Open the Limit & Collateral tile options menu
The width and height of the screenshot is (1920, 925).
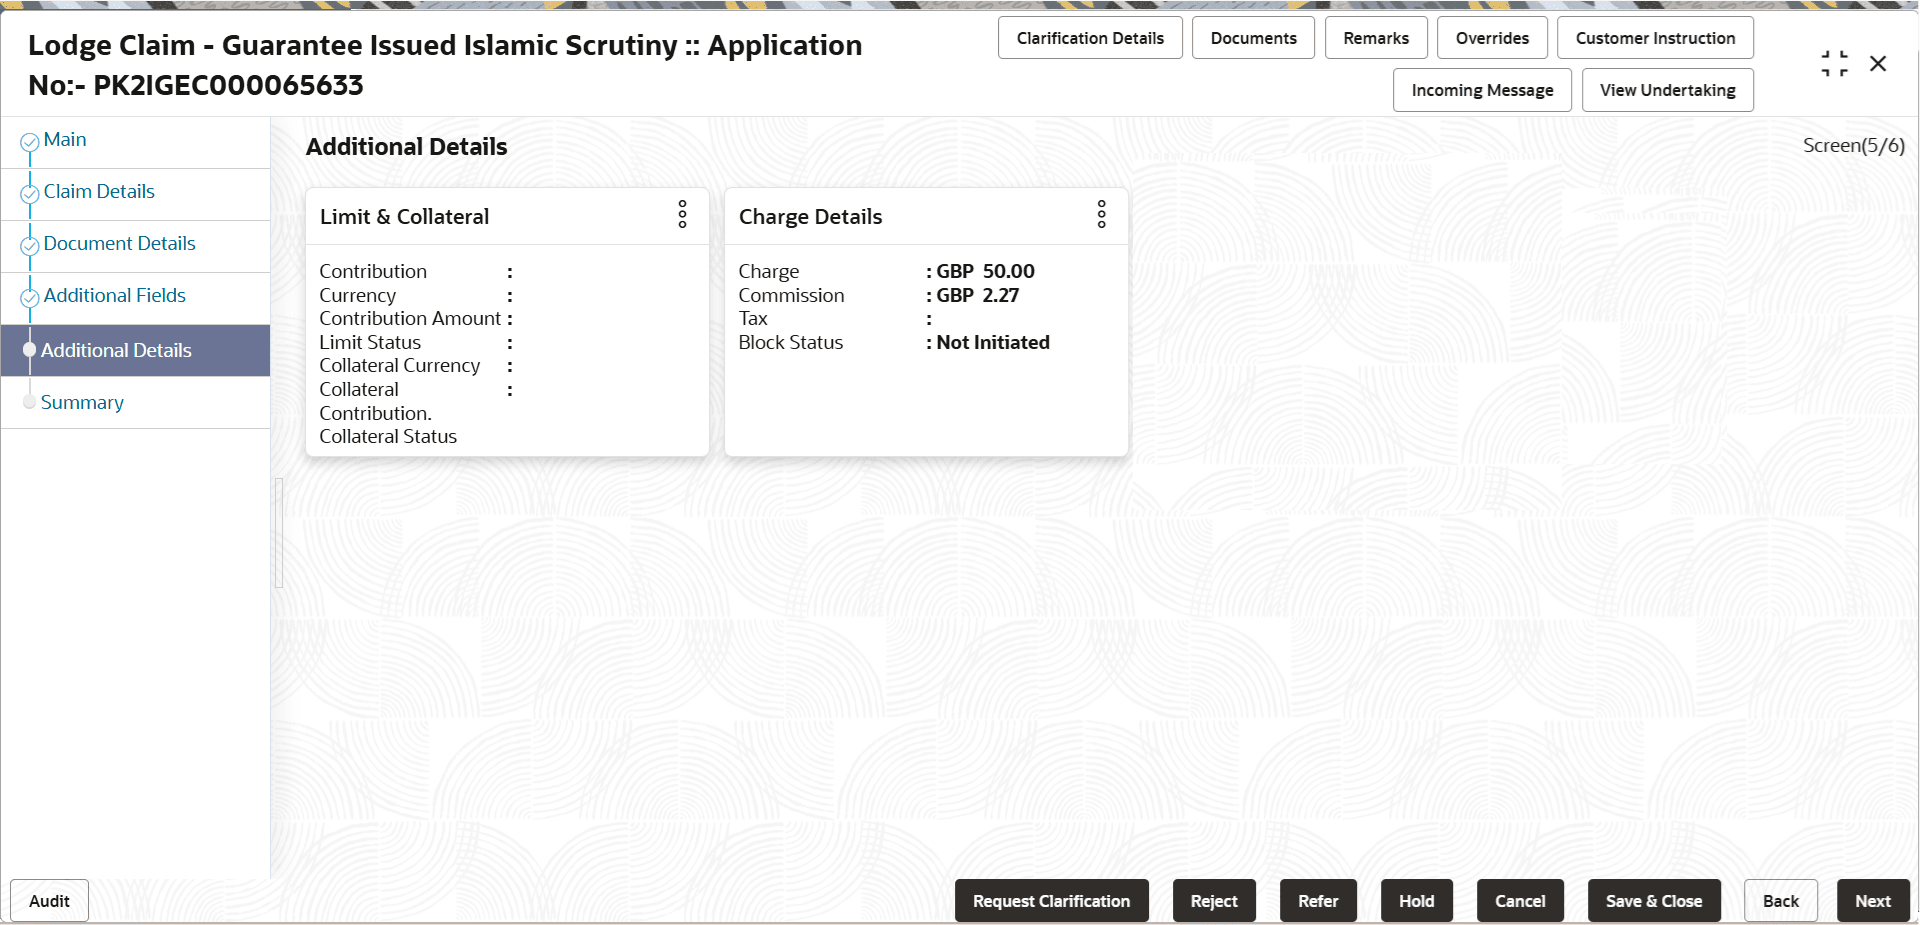coord(682,215)
